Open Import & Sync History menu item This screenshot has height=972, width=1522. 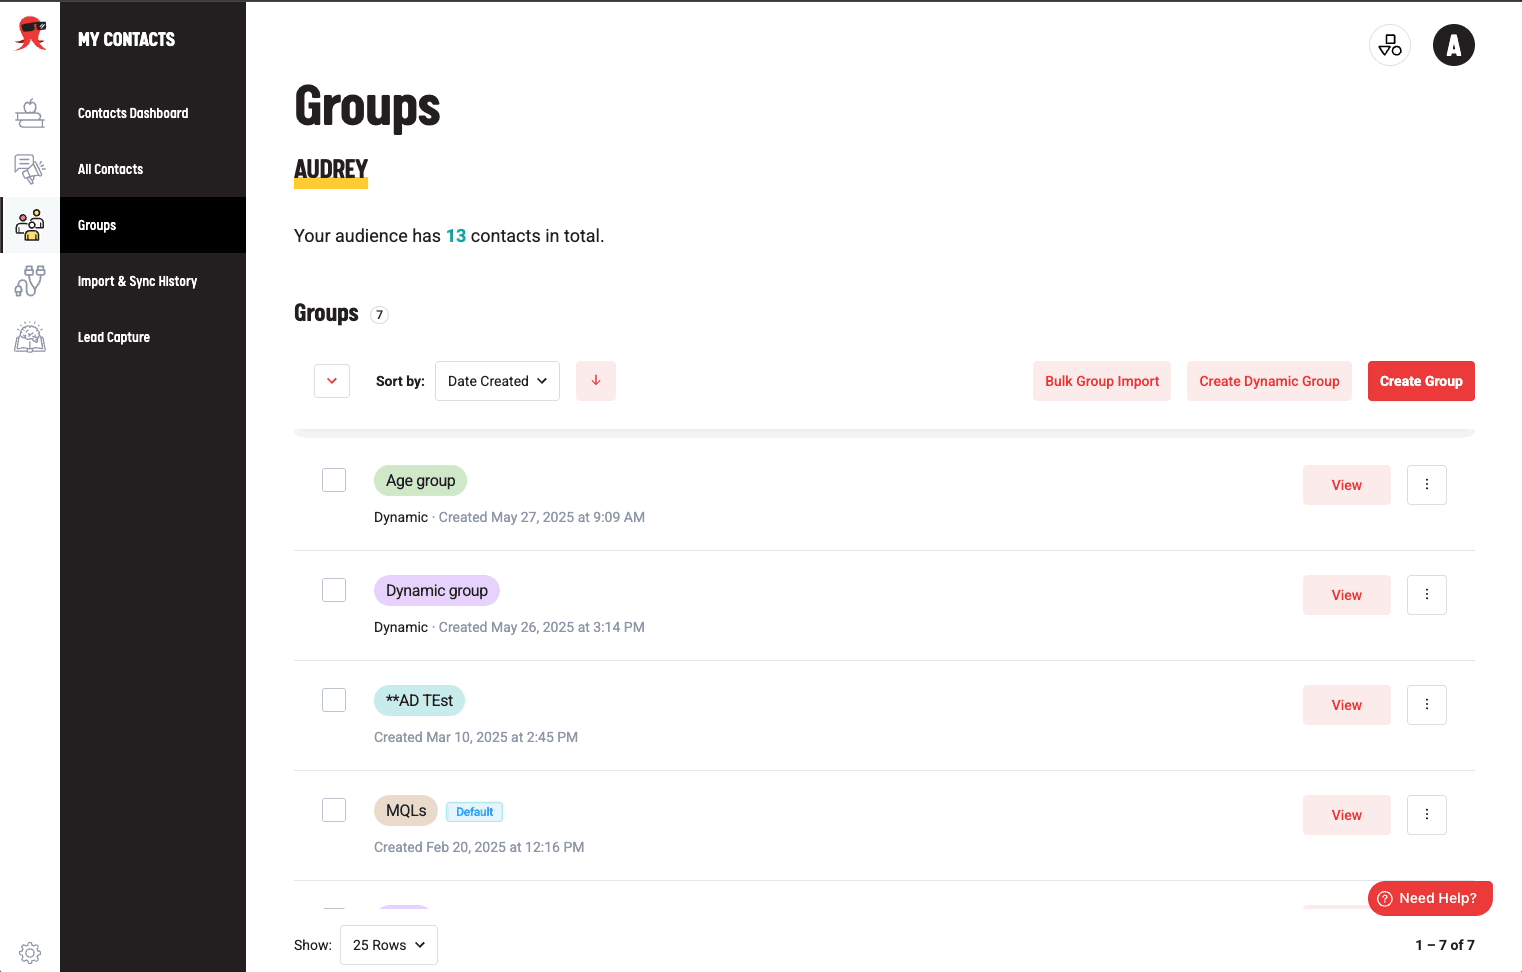point(137,281)
